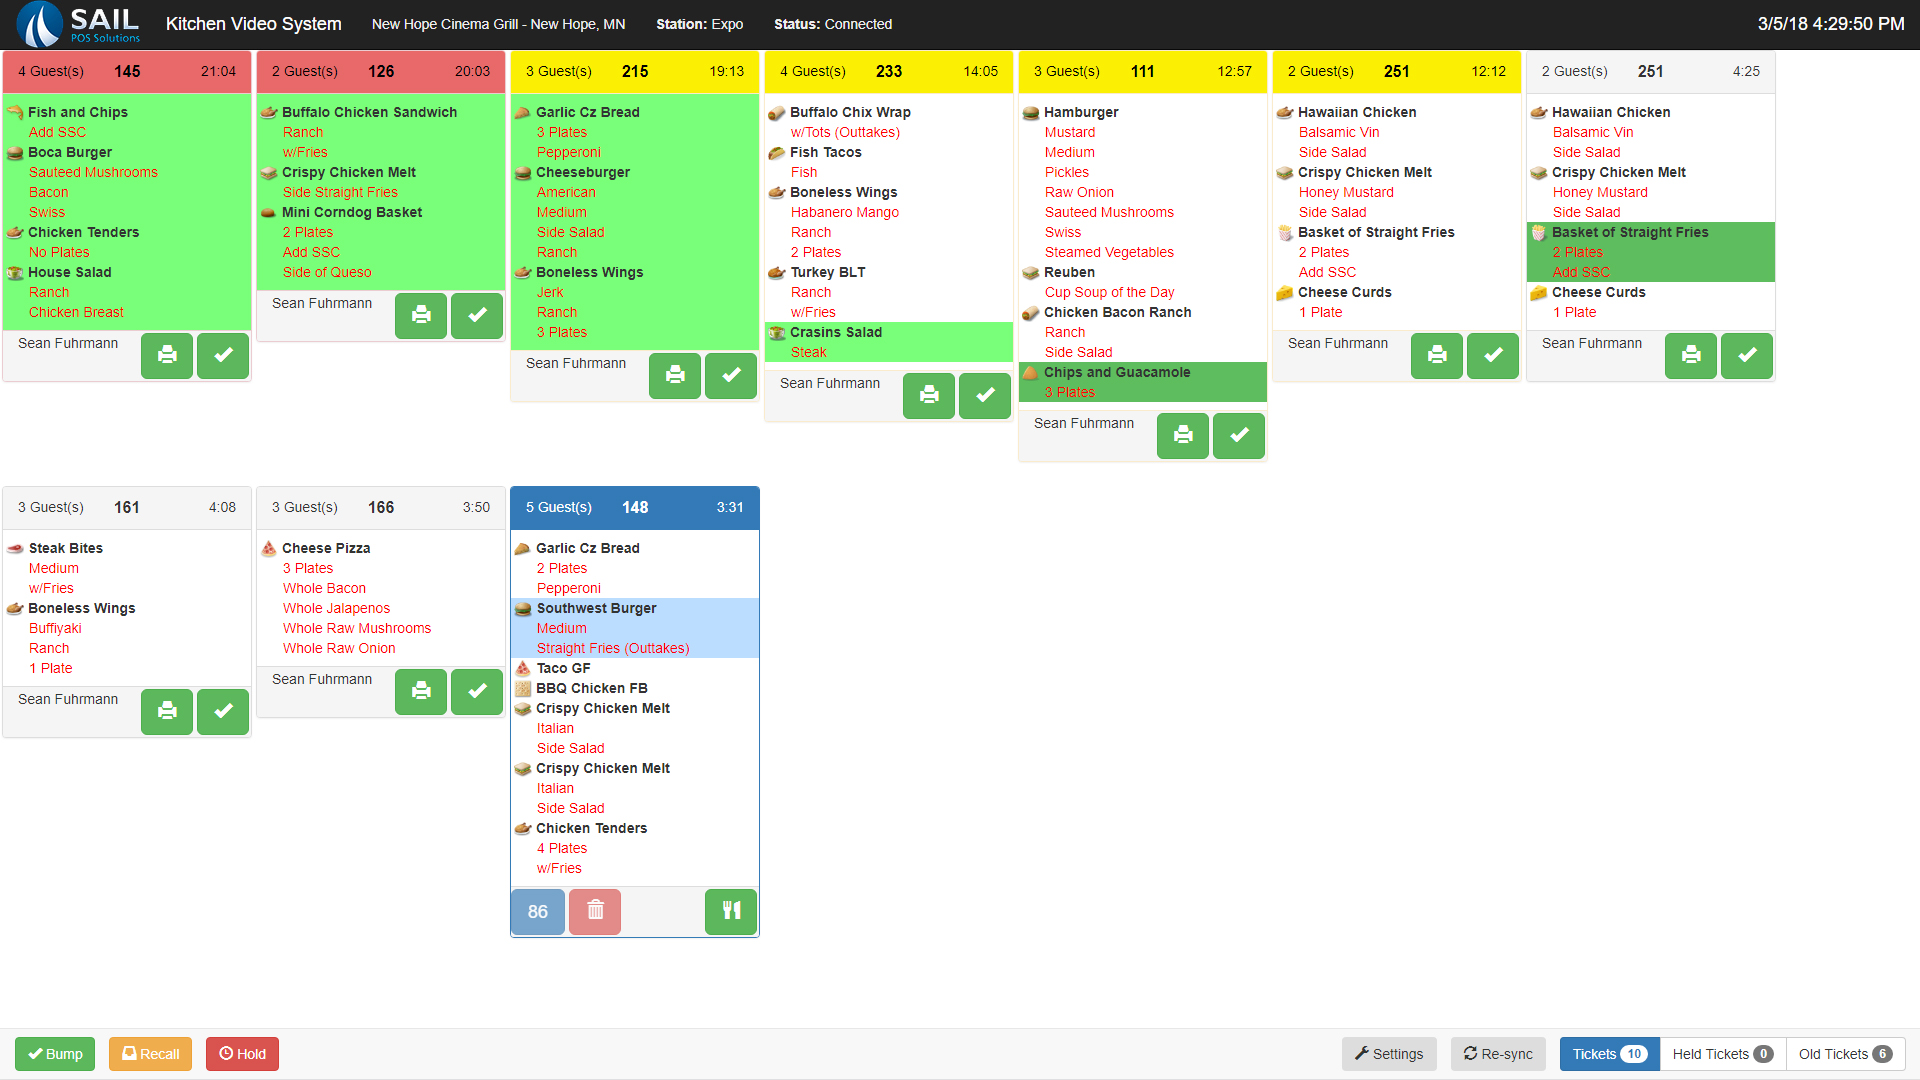This screenshot has height=1080, width=1920.
Task: Print ticket 166 with printer icon
Action: click(x=421, y=691)
